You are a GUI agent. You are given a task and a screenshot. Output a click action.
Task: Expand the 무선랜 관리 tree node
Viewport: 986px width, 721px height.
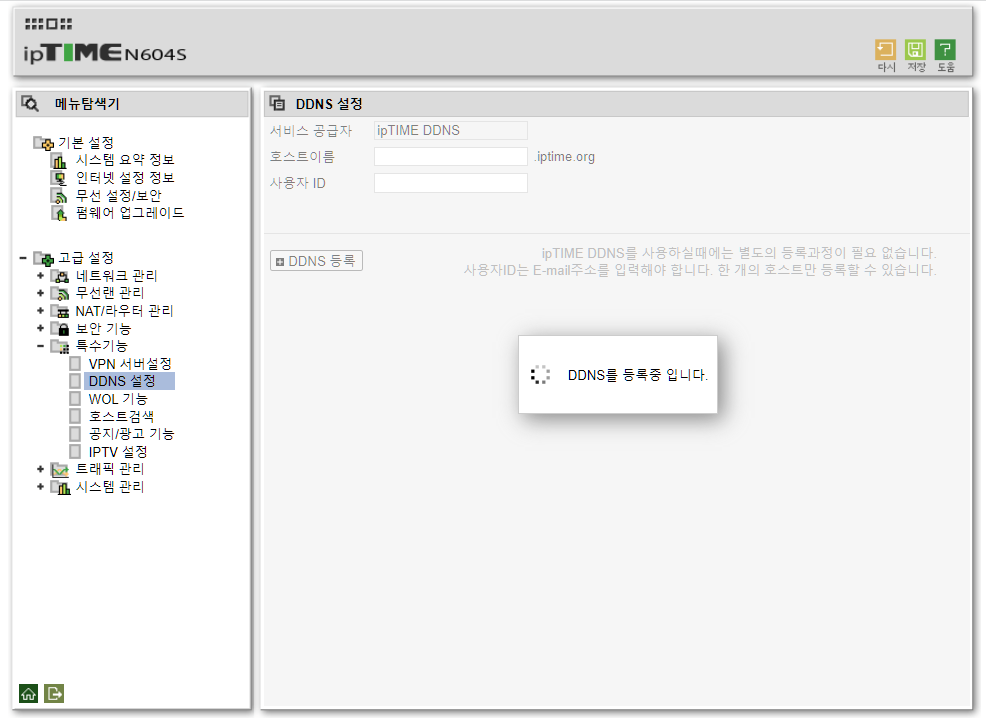pos(40,293)
